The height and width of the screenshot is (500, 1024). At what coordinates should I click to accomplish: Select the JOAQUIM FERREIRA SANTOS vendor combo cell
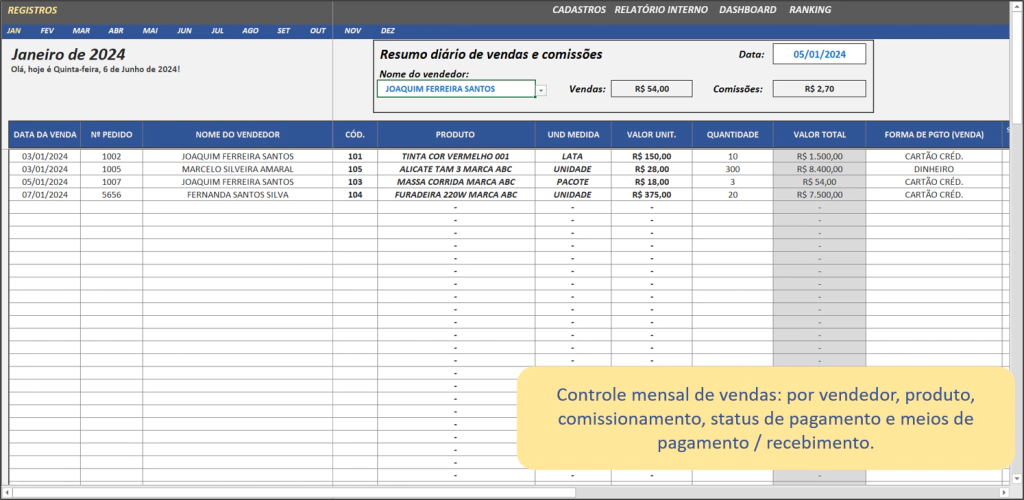pyautogui.click(x=456, y=89)
